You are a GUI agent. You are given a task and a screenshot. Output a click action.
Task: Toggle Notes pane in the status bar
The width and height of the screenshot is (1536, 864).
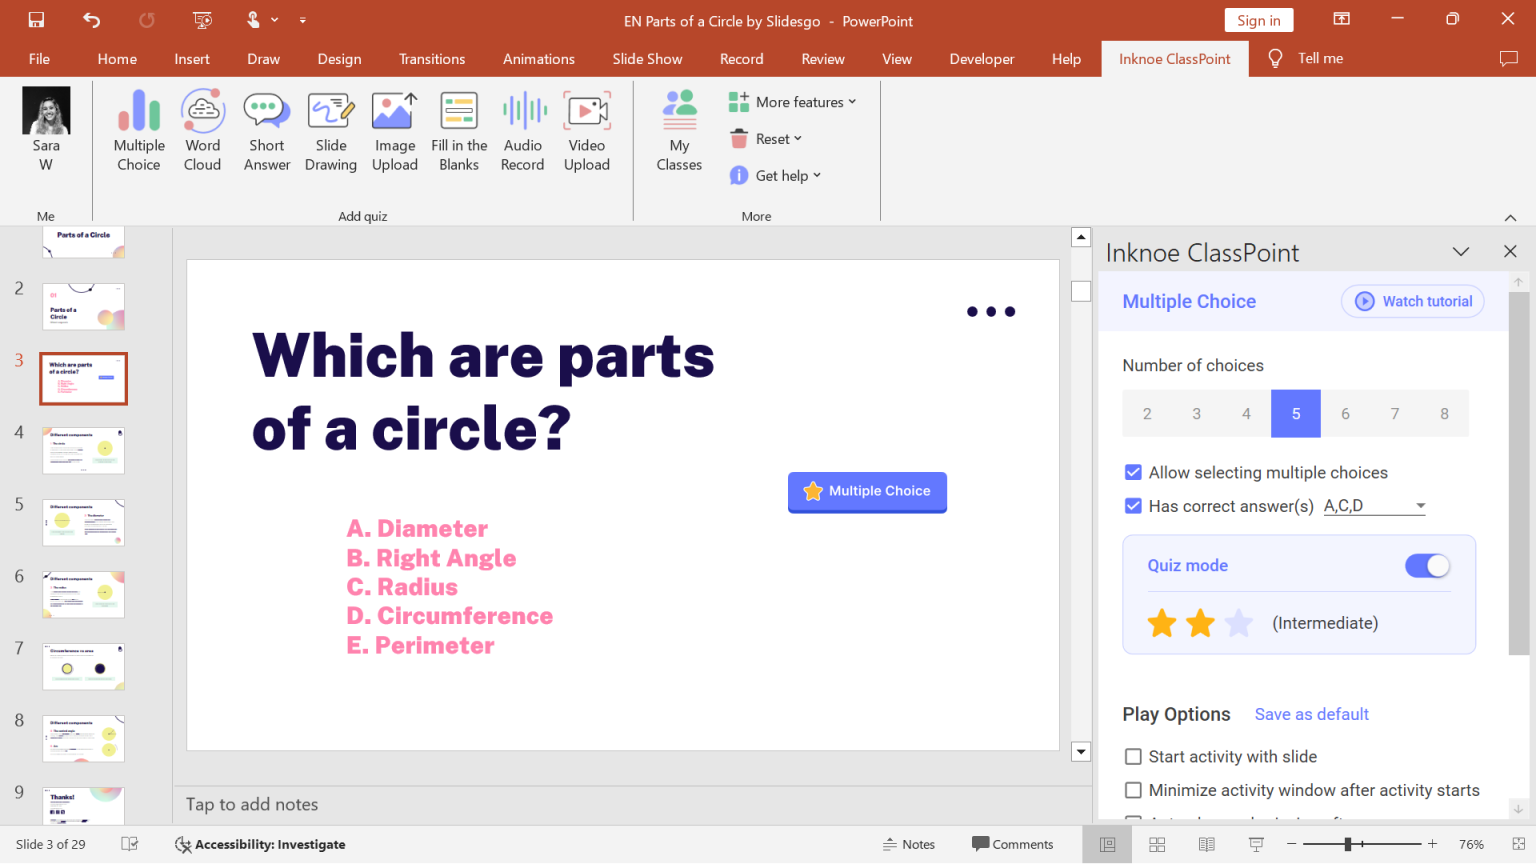coord(908,845)
